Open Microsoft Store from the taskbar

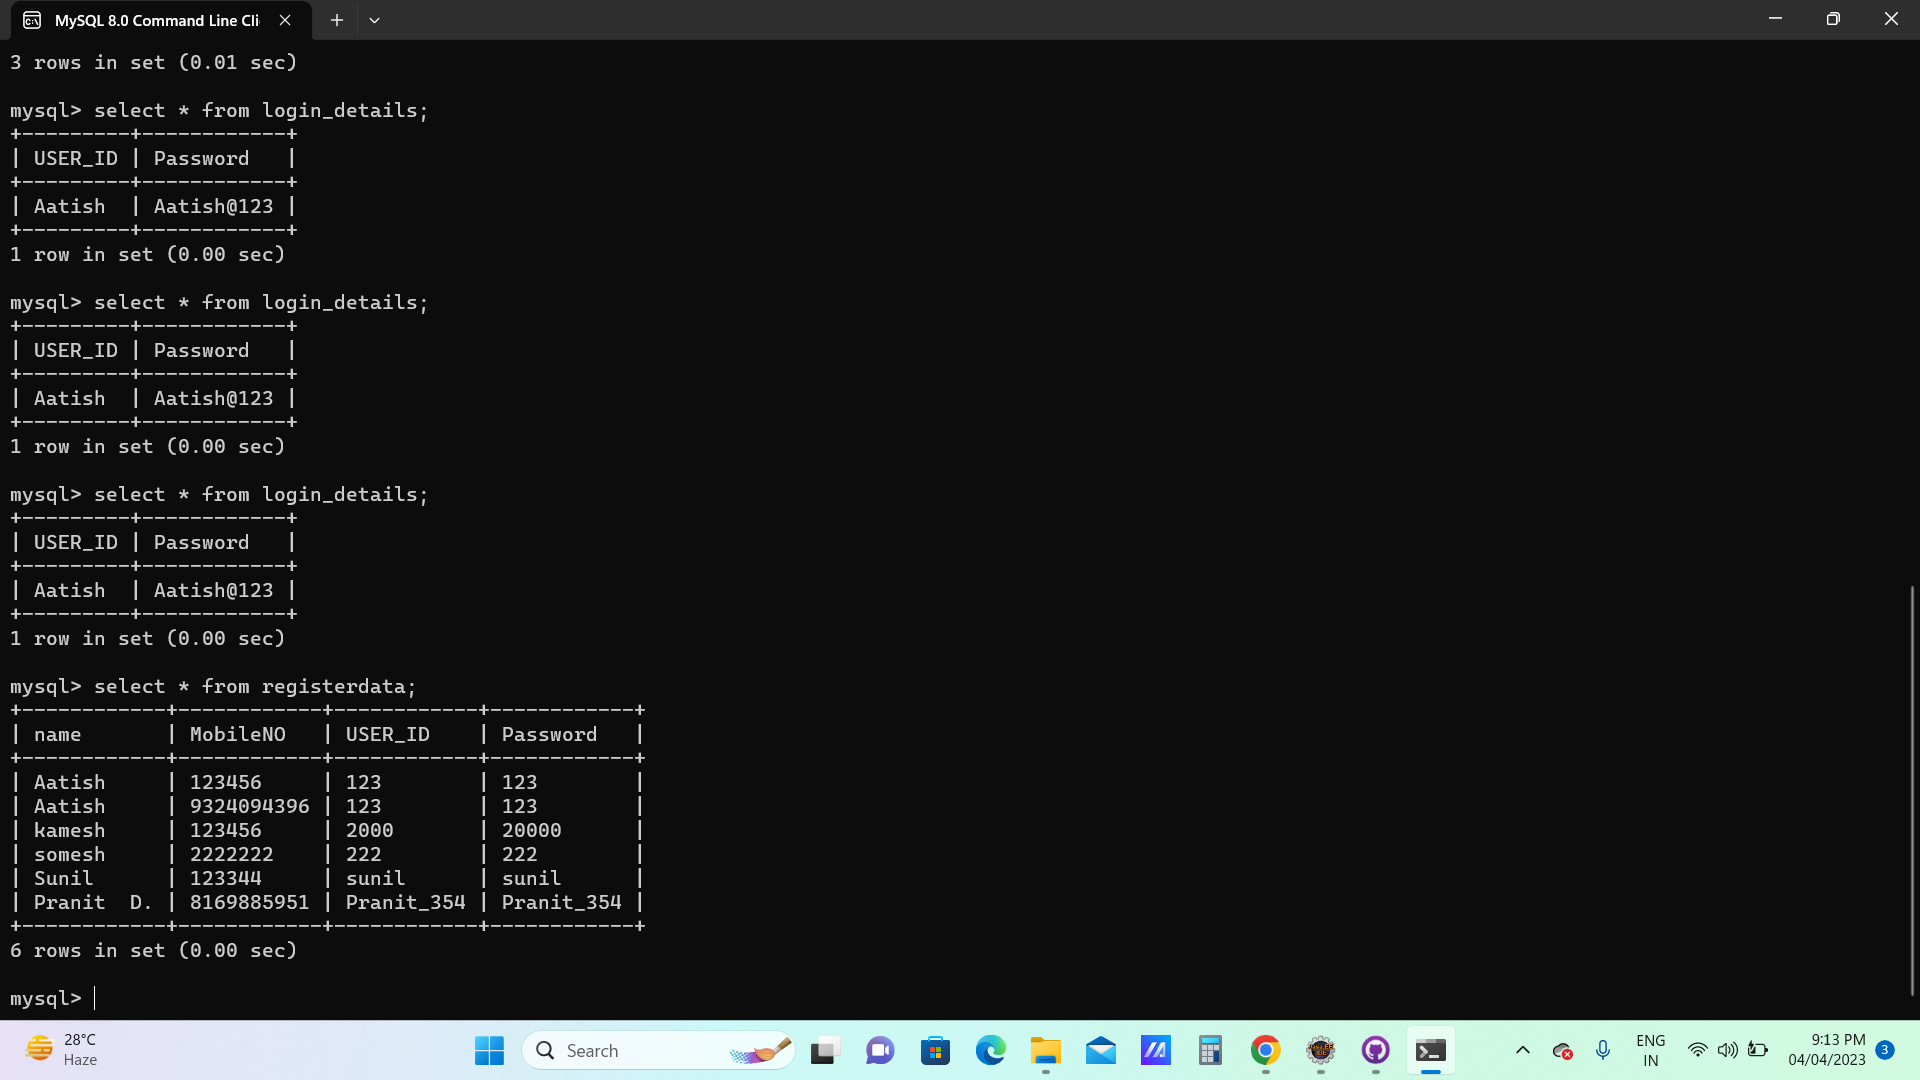935,1050
